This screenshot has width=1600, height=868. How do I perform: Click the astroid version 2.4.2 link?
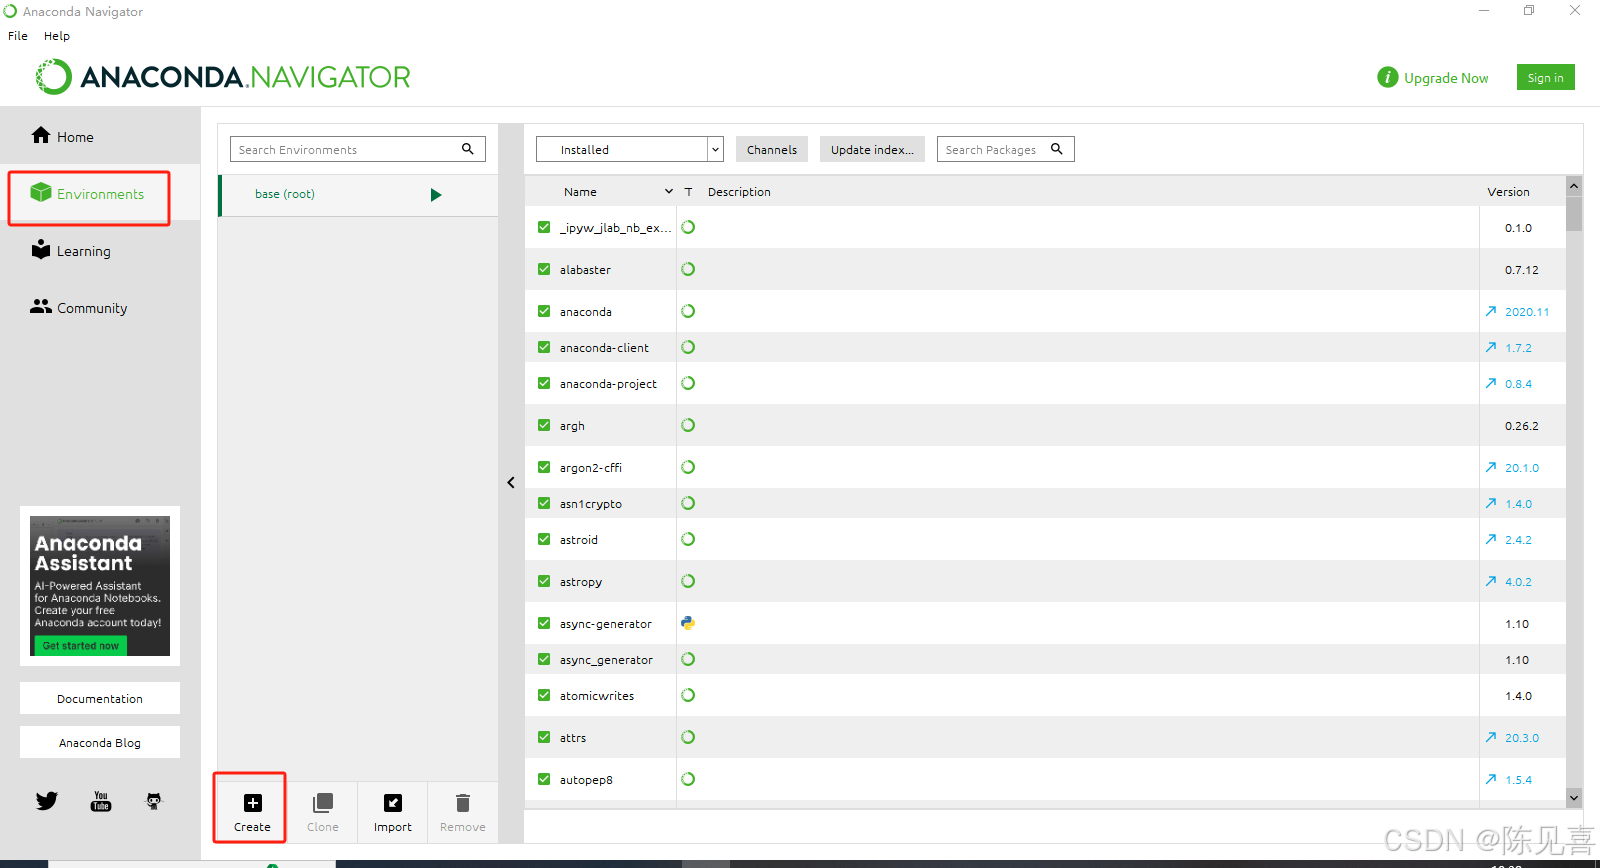1518,540
